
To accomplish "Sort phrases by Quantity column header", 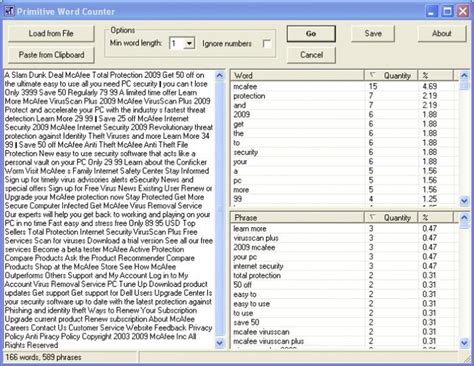I will (x=391, y=218).
